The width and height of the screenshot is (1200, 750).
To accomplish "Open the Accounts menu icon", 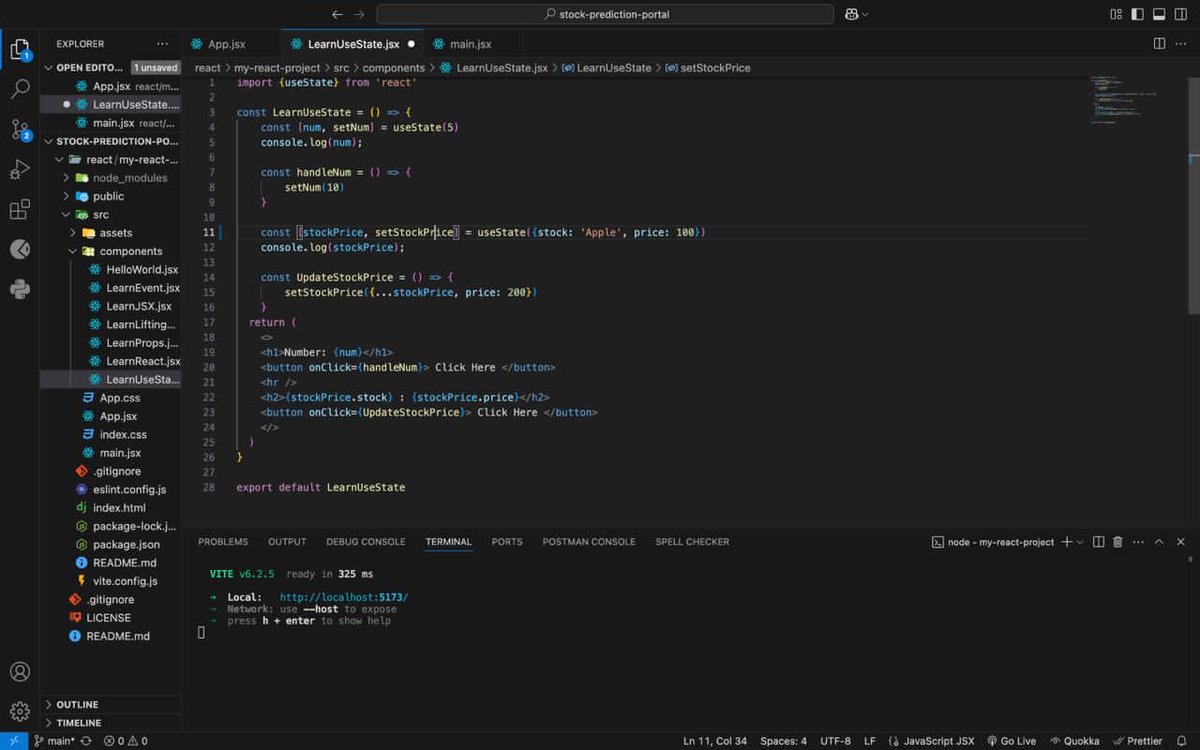I will click(x=20, y=672).
